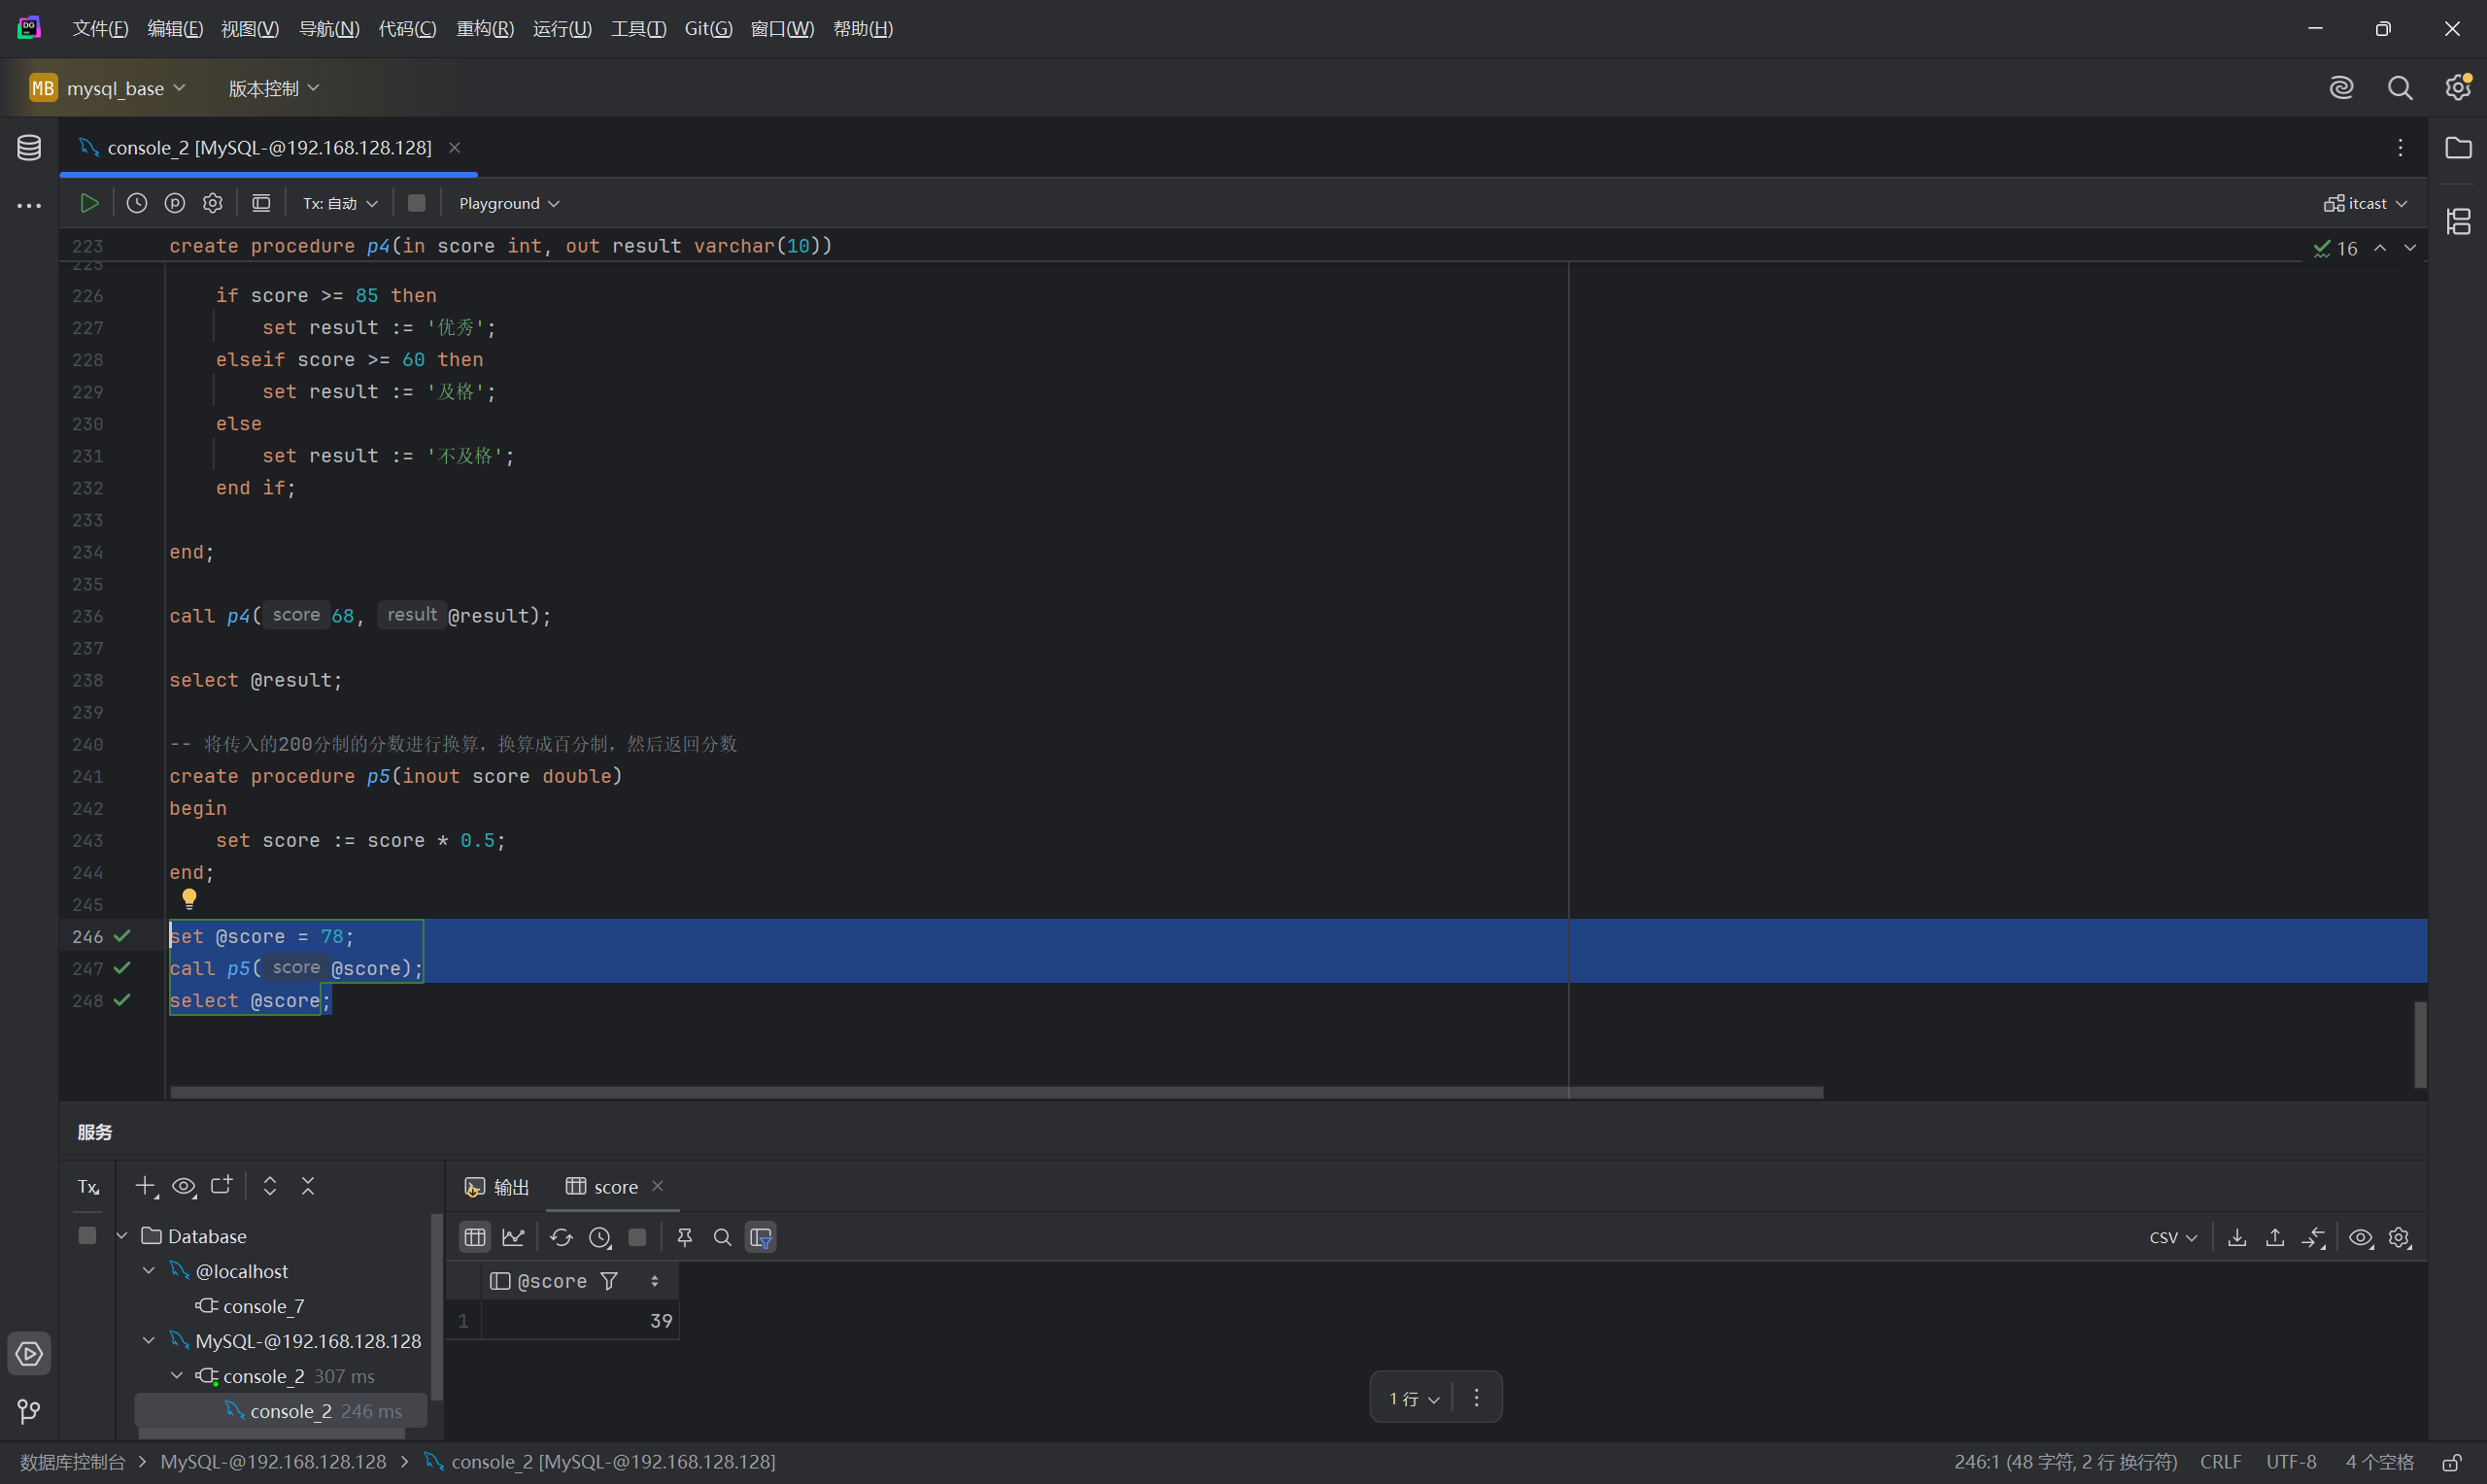Toggle the read-only lock in status bar
This screenshot has height=1484, width=2487.
tap(2451, 1462)
